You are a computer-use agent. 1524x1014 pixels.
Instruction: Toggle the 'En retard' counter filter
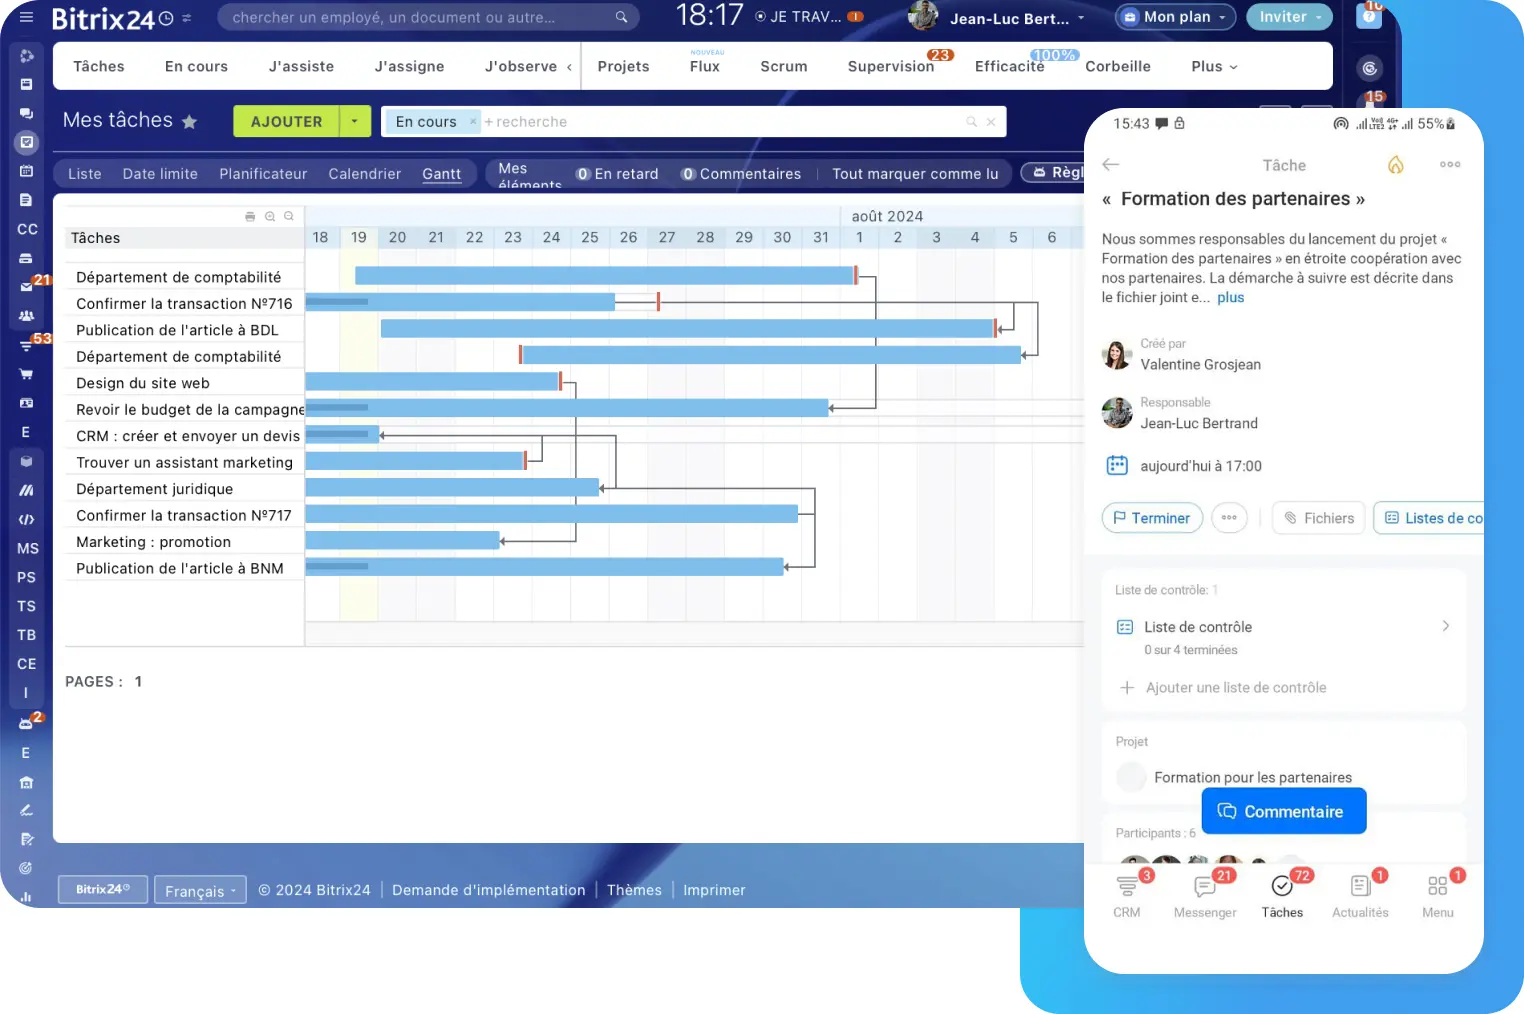click(x=617, y=174)
